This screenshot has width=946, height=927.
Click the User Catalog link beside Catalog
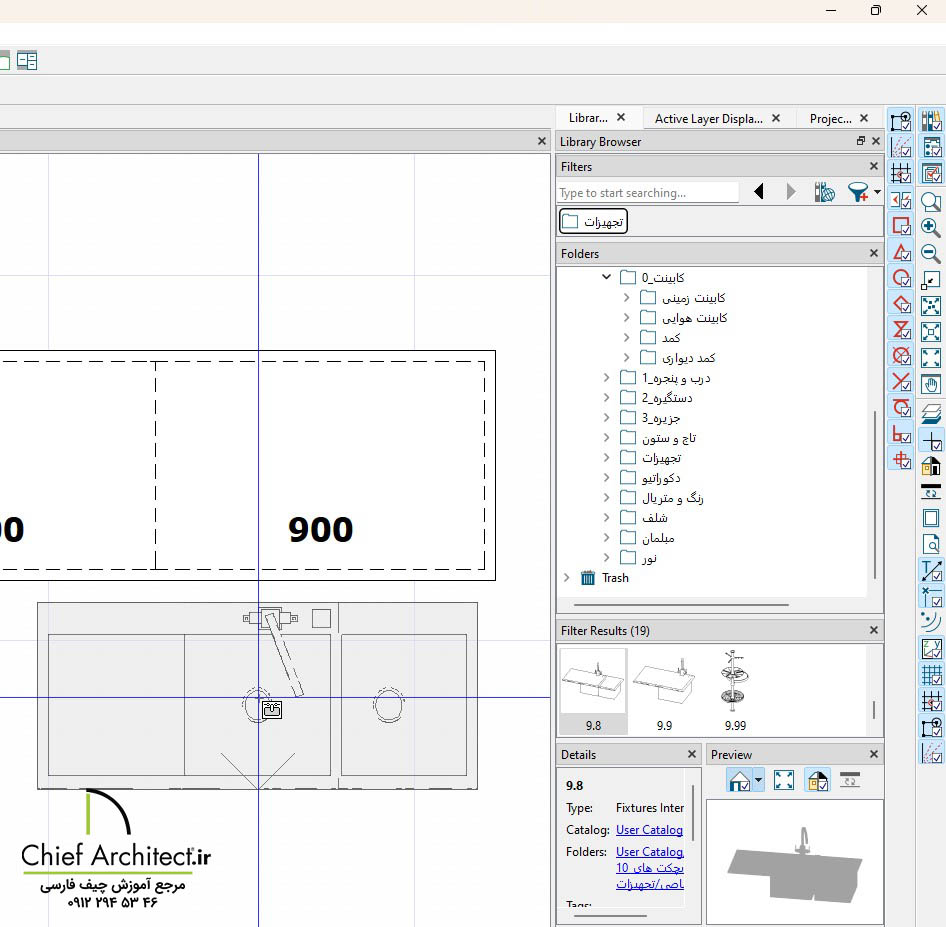pos(649,830)
